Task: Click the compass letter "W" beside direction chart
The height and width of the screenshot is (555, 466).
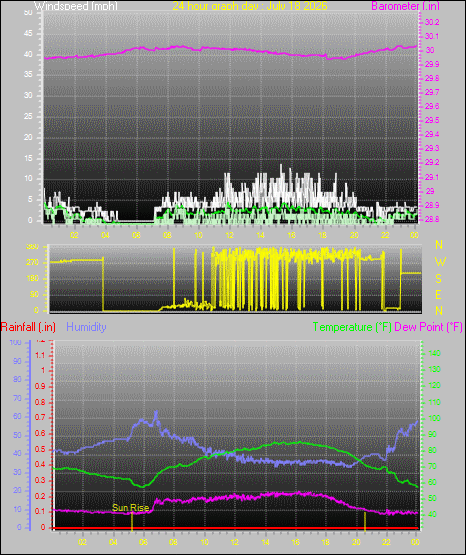Action: [x=440, y=262]
